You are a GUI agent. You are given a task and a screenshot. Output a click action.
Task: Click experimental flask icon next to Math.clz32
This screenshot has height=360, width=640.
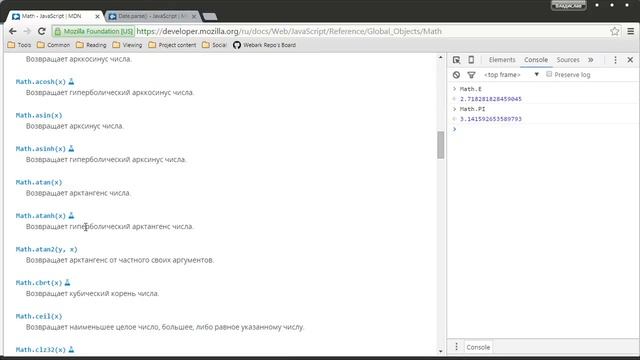tap(71, 349)
